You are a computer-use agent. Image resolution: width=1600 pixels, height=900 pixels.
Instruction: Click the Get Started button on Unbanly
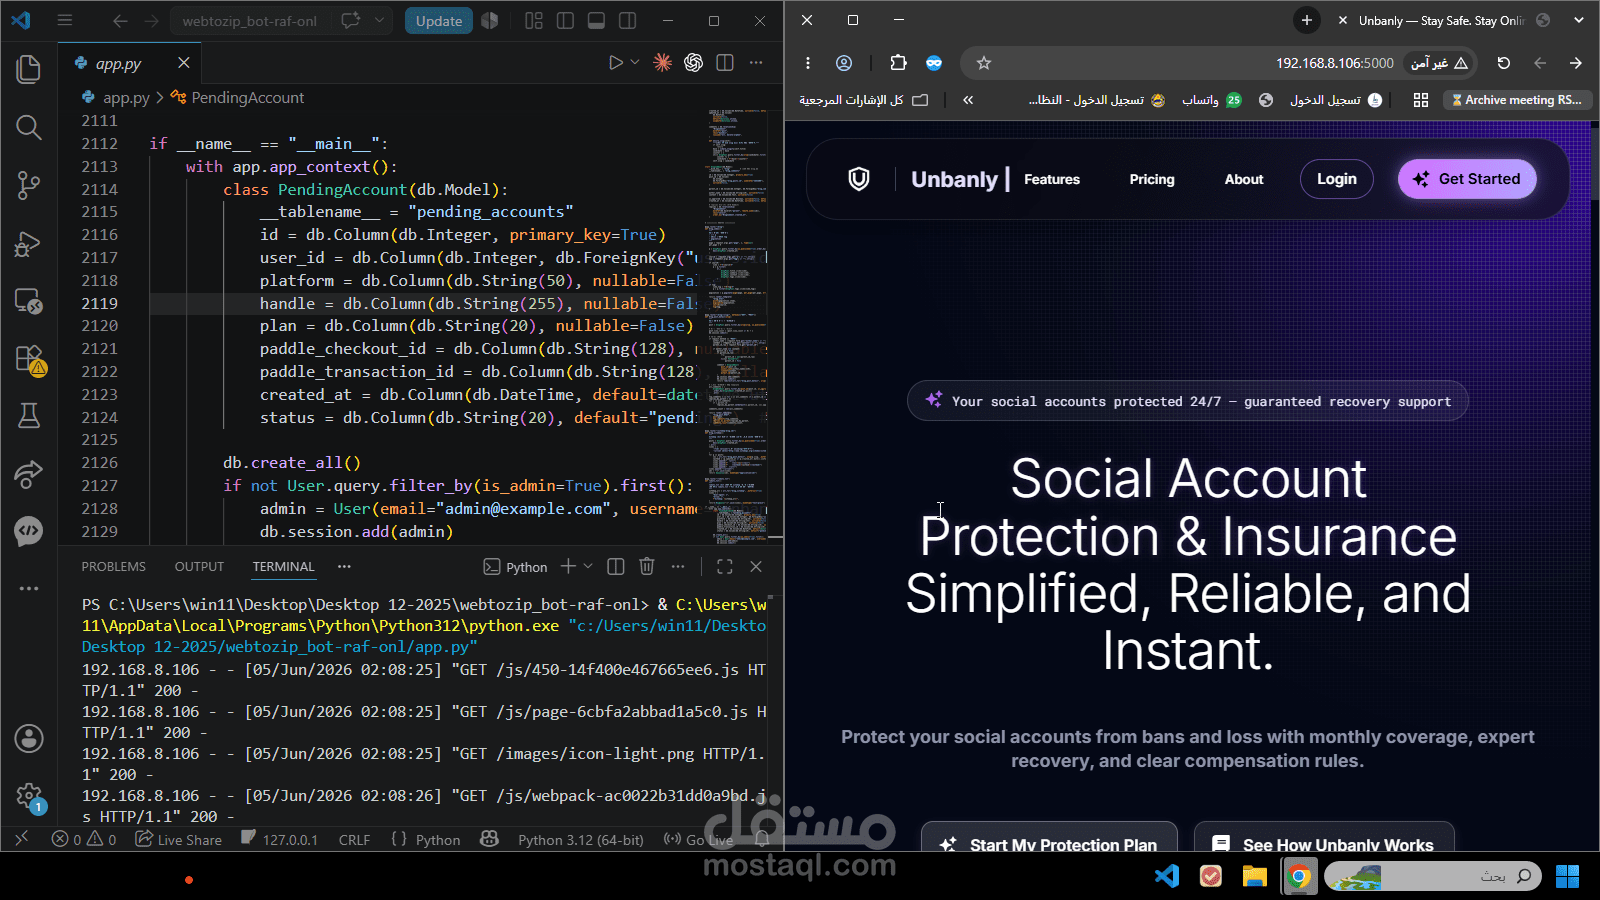pos(1467,179)
